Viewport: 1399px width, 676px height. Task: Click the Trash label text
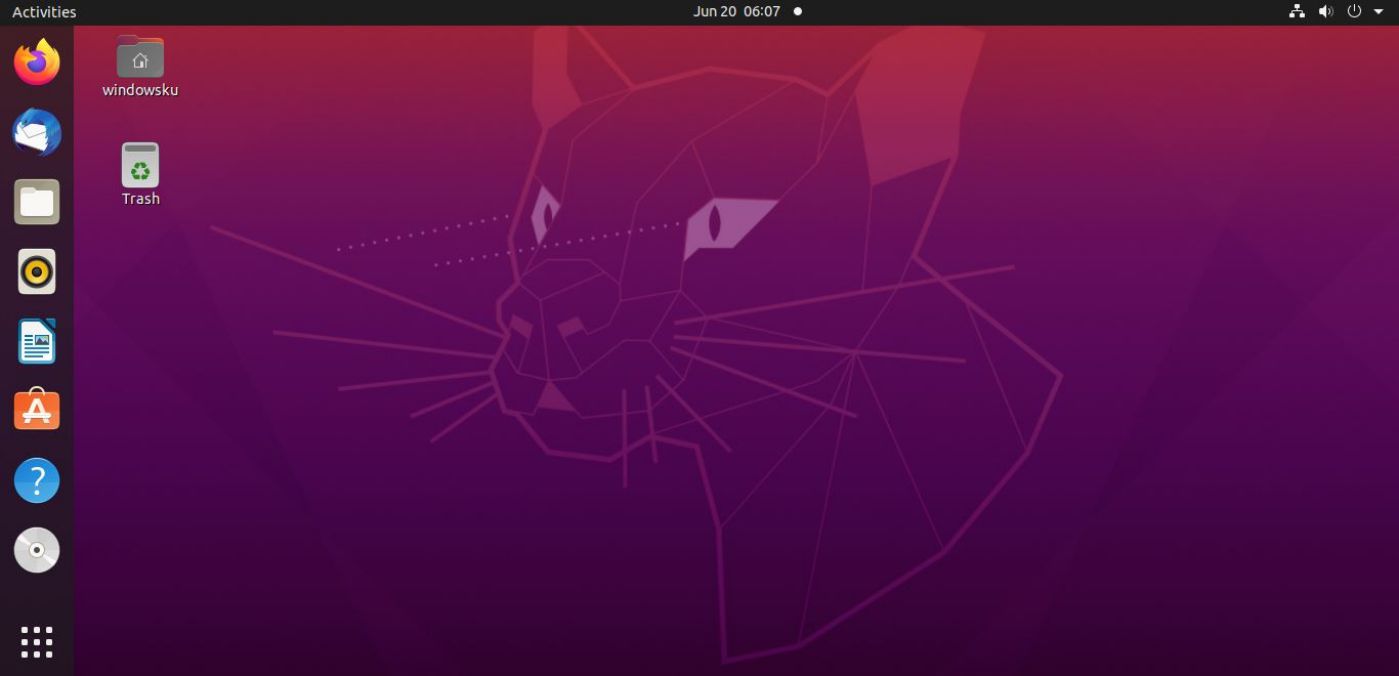[141, 199]
